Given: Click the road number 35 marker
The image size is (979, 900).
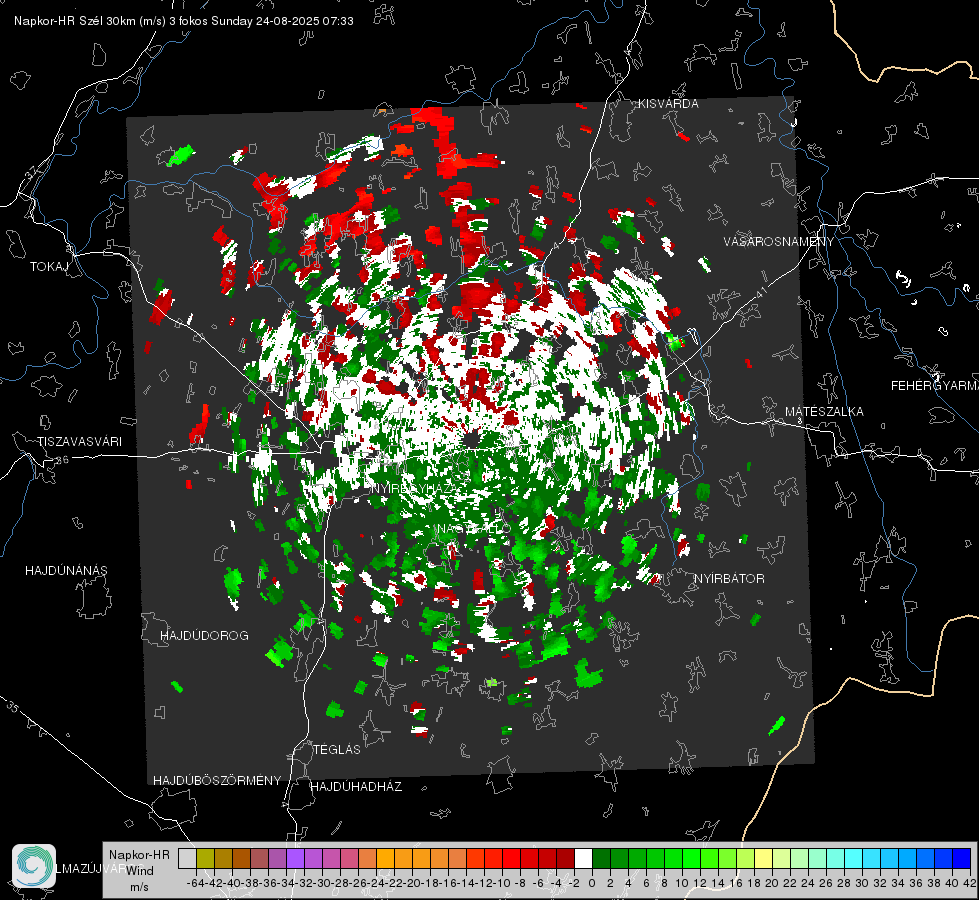Looking at the screenshot, I should pyautogui.click(x=12, y=706).
